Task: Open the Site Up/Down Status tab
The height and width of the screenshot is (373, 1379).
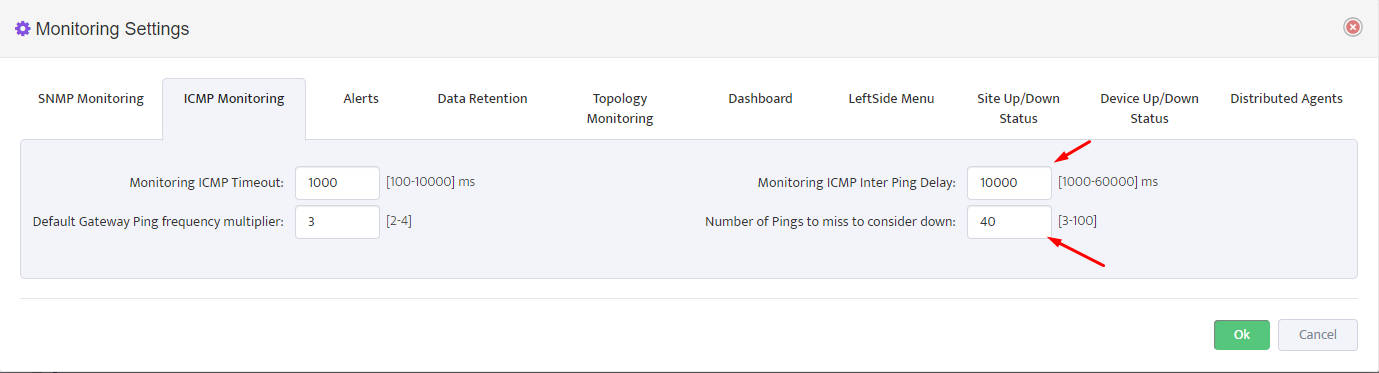Action: coord(1018,108)
